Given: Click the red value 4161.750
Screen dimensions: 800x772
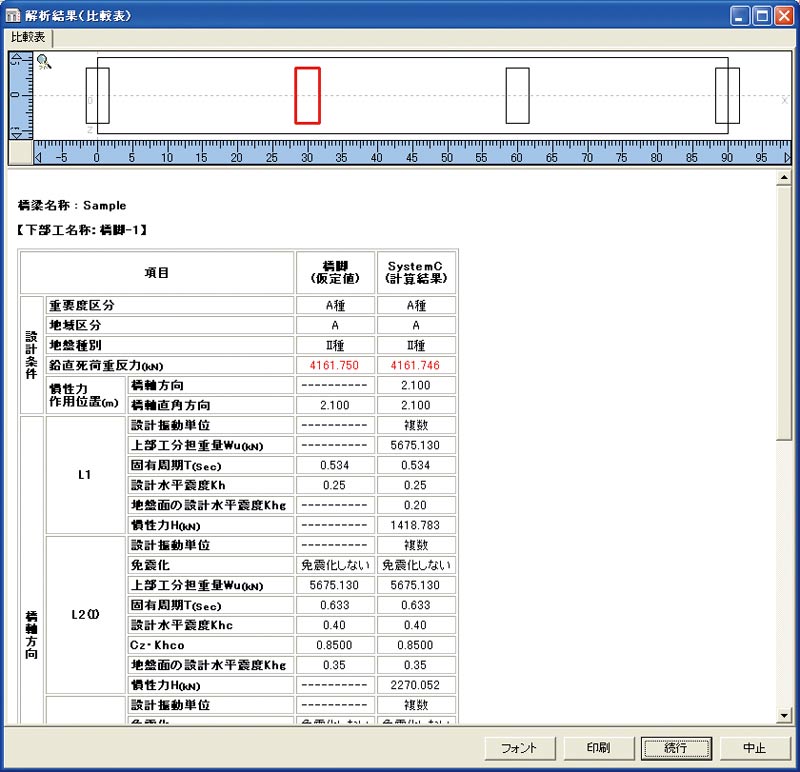Looking at the screenshot, I should pos(334,365).
